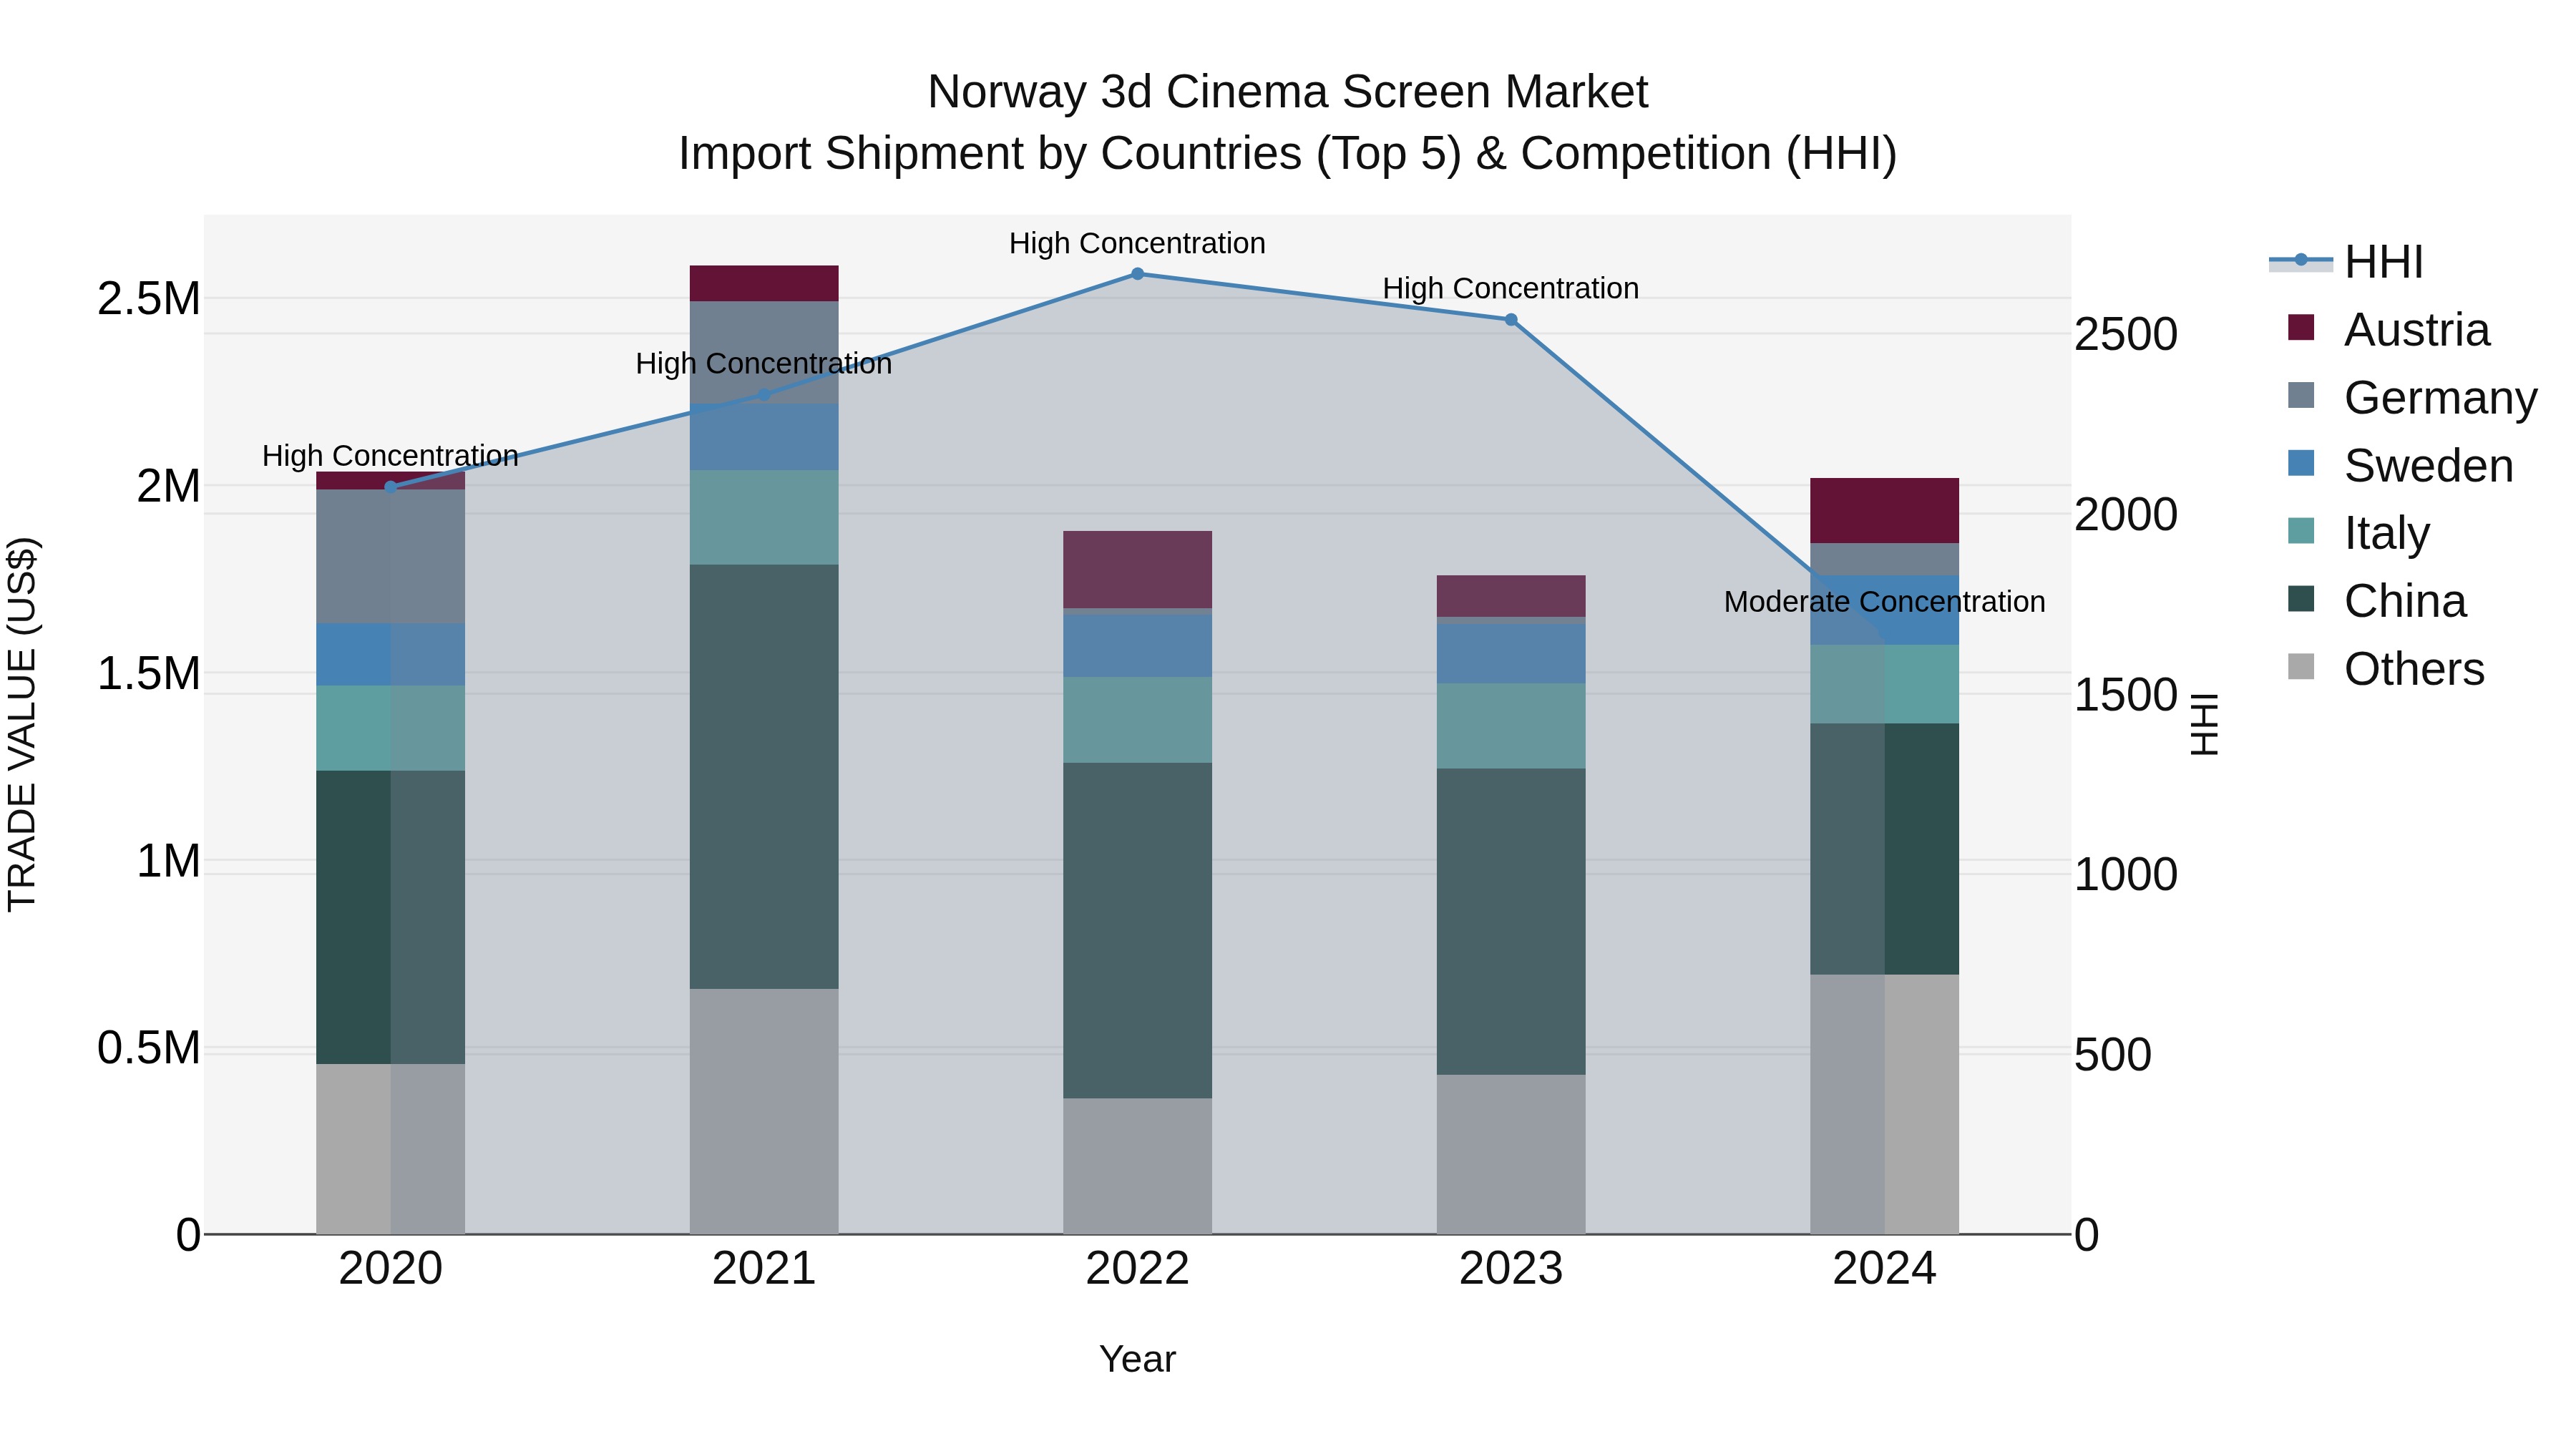Click the HHI line marker for 2023

click(x=1511, y=320)
